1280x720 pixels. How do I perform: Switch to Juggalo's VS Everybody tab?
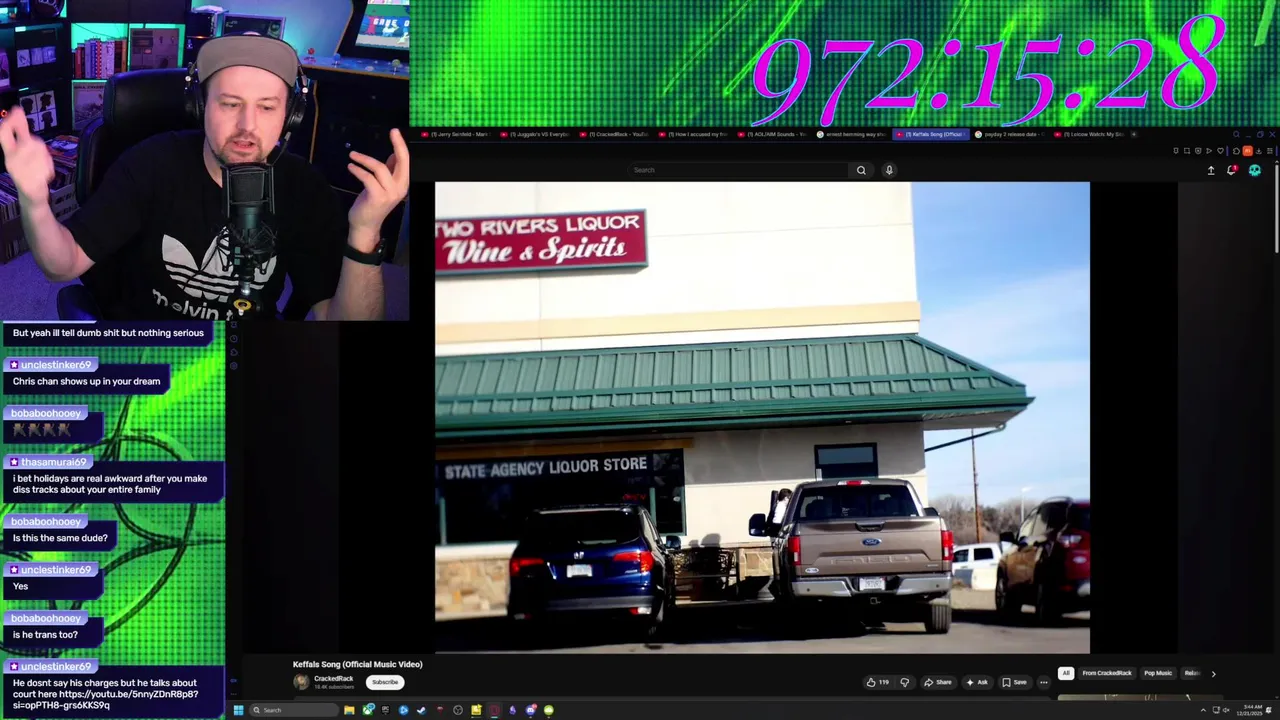pyautogui.click(x=534, y=134)
